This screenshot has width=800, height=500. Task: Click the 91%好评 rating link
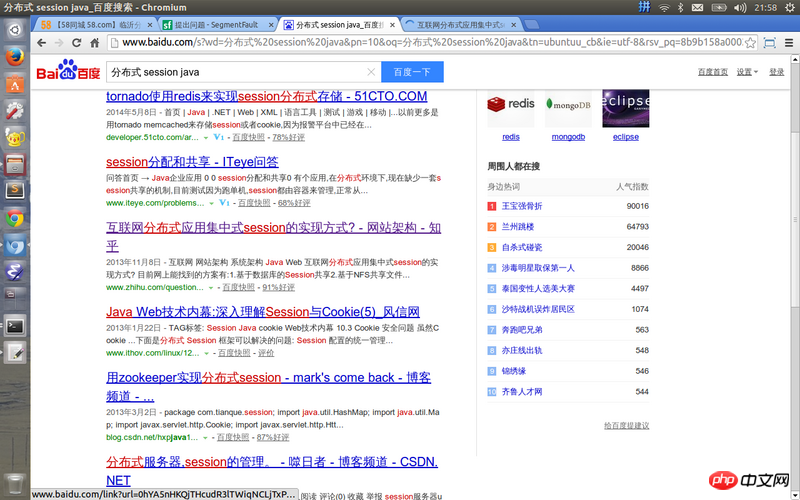[279, 287]
